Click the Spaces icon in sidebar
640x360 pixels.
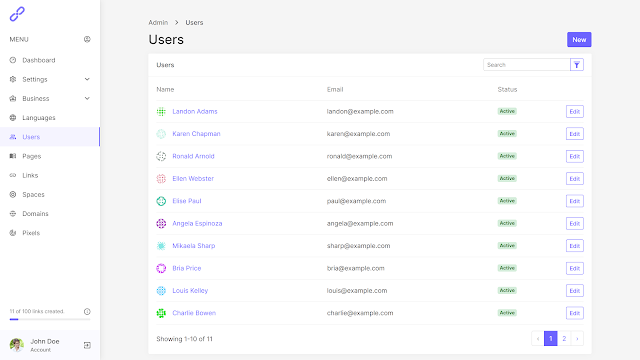(13, 194)
